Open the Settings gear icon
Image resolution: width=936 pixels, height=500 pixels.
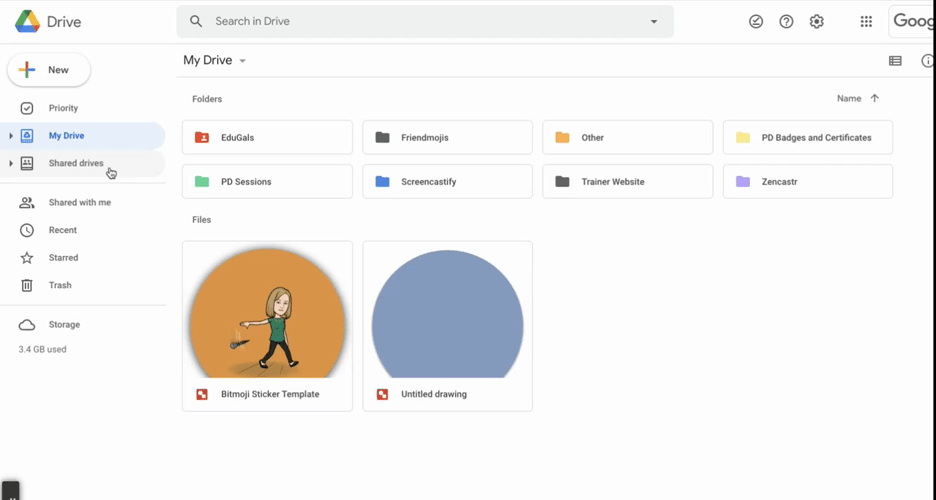[x=817, y=21]
